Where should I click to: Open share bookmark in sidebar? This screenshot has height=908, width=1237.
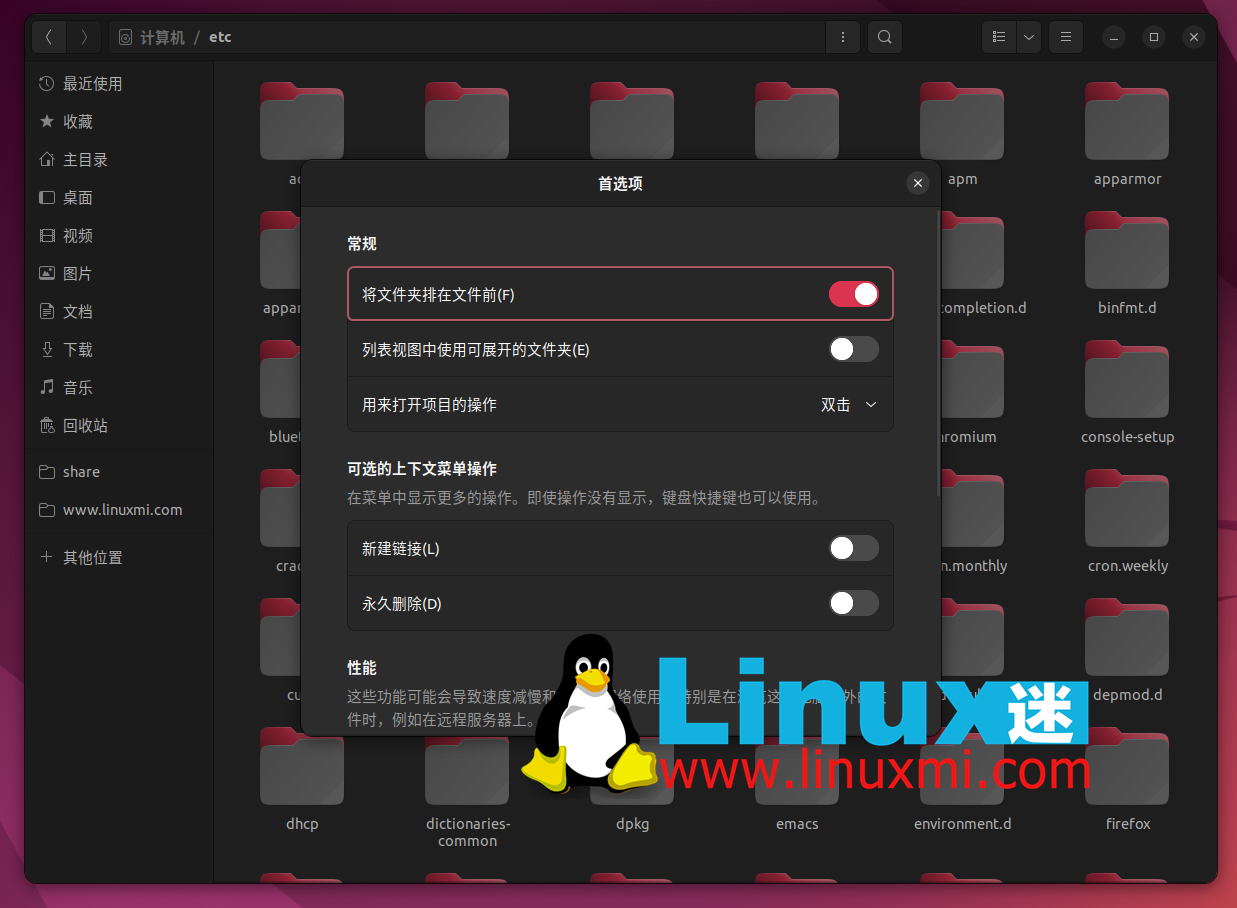tap(119, 472)
